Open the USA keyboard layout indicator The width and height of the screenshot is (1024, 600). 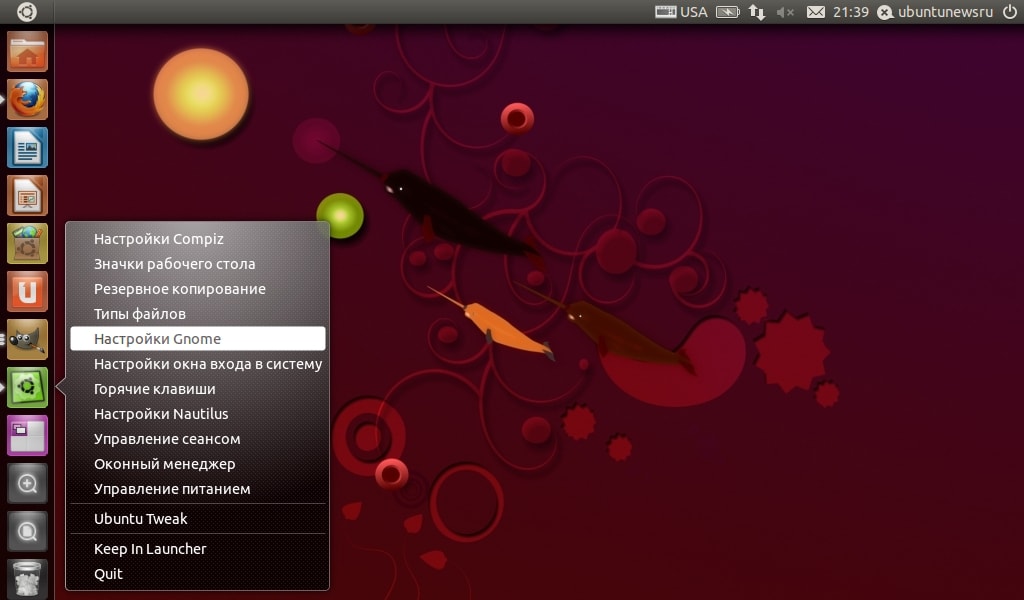pyautogui.click(x=681, y=12)
